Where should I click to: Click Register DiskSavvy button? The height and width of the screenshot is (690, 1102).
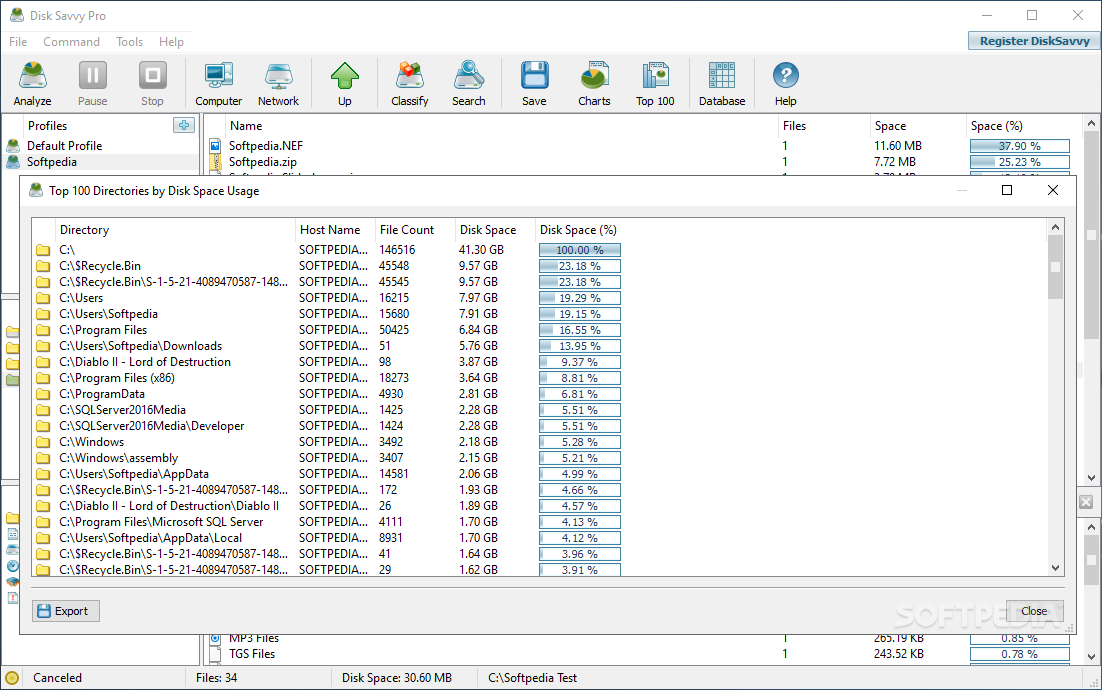(x=1035, y=41)
